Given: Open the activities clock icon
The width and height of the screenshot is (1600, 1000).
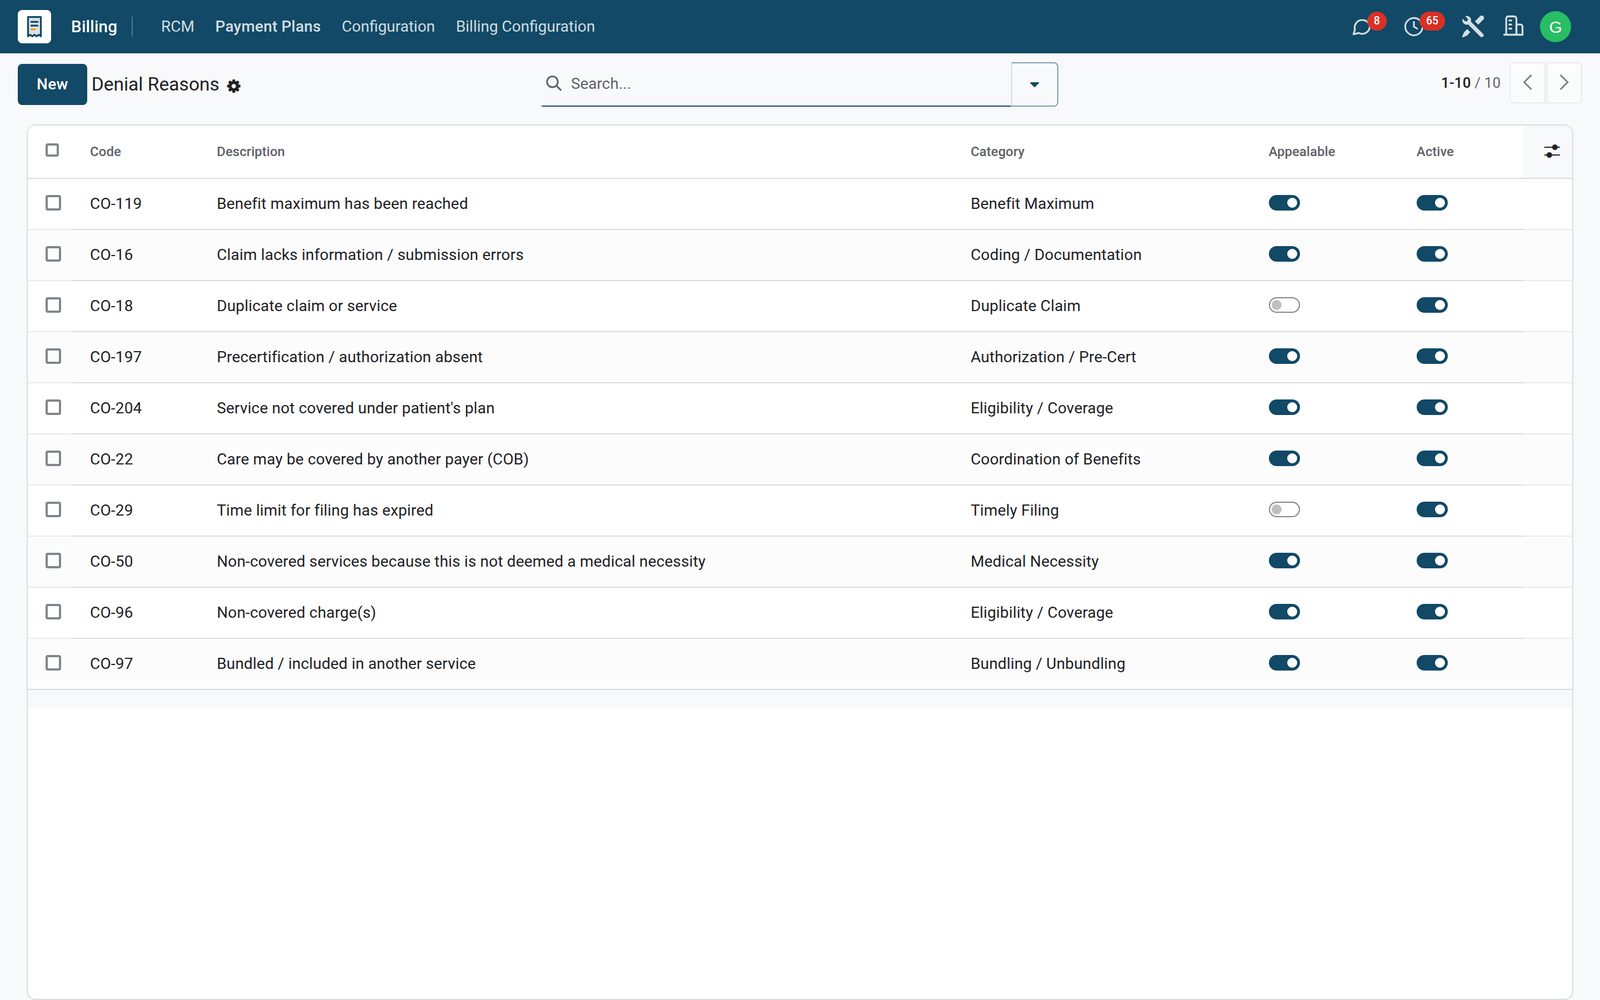Looking at the screenshot, I should pyautogui.click(x=1414, y=27).
